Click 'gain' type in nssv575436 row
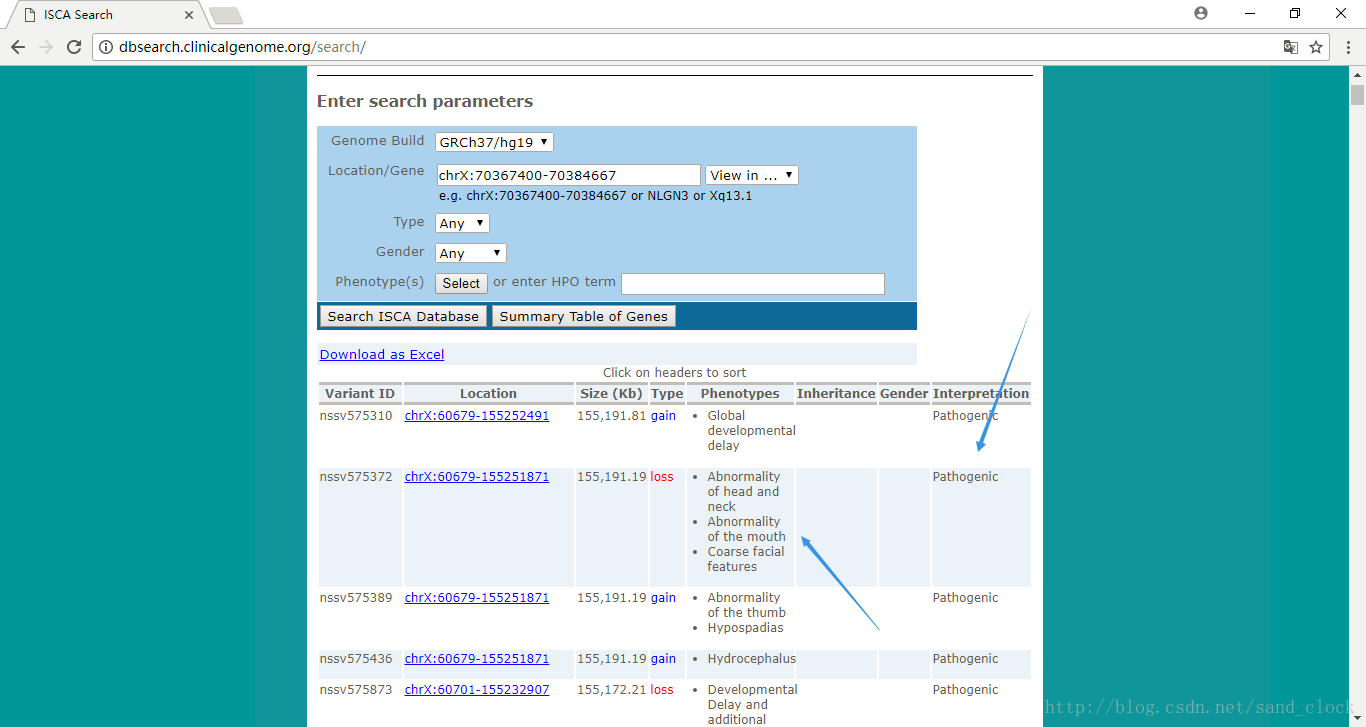 (x=663, y=659)
